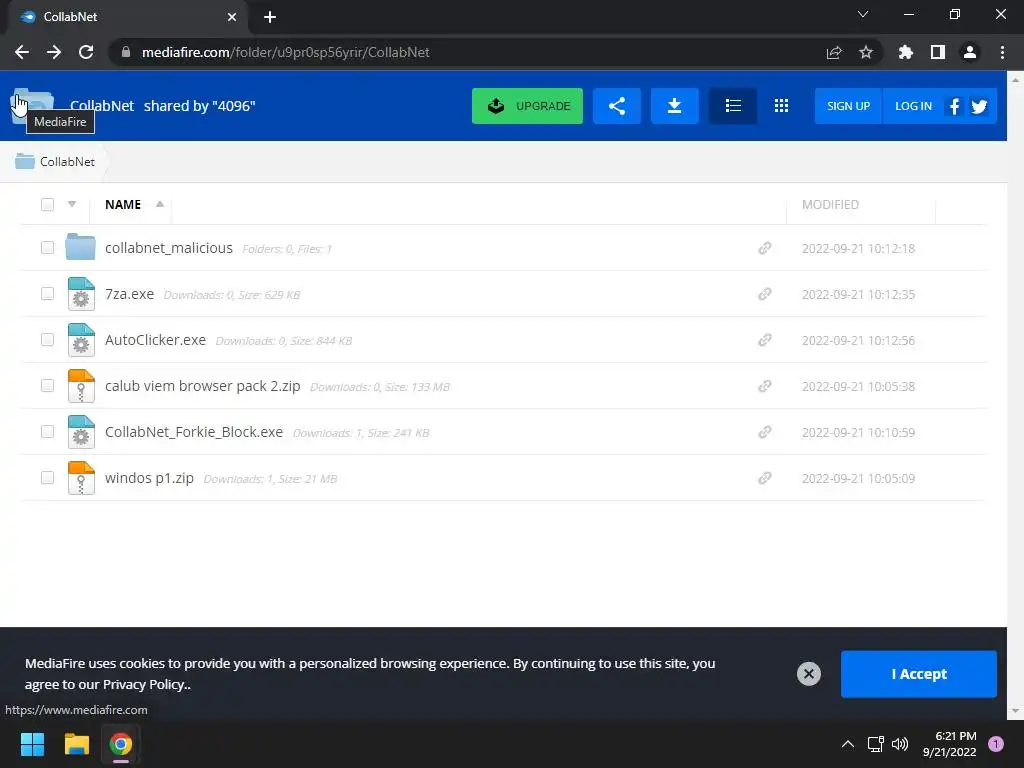Open Chrome extensions puzzle icon
1024x768 pixels.
click(905, 52)
